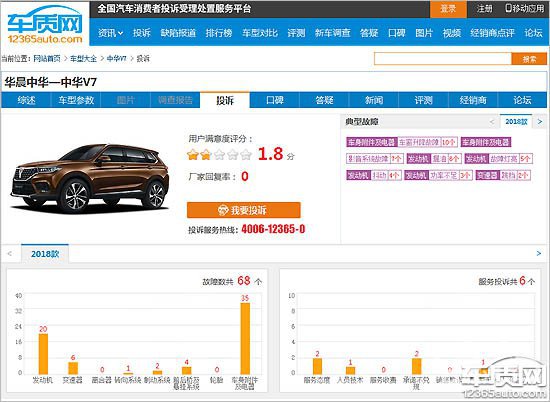Switch to the 经销商 model tab
The height and width of the screenshot is (402, 550).
coord(473,100)
